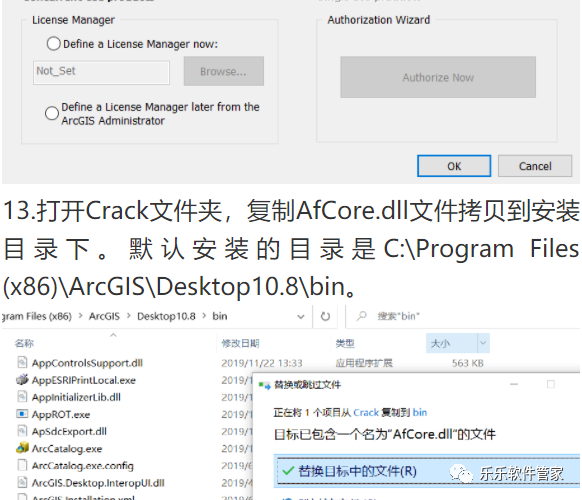Screen dimensions: 582x500
Task: Dismiss dialog with Cancel button
Action: click(534, 166)
